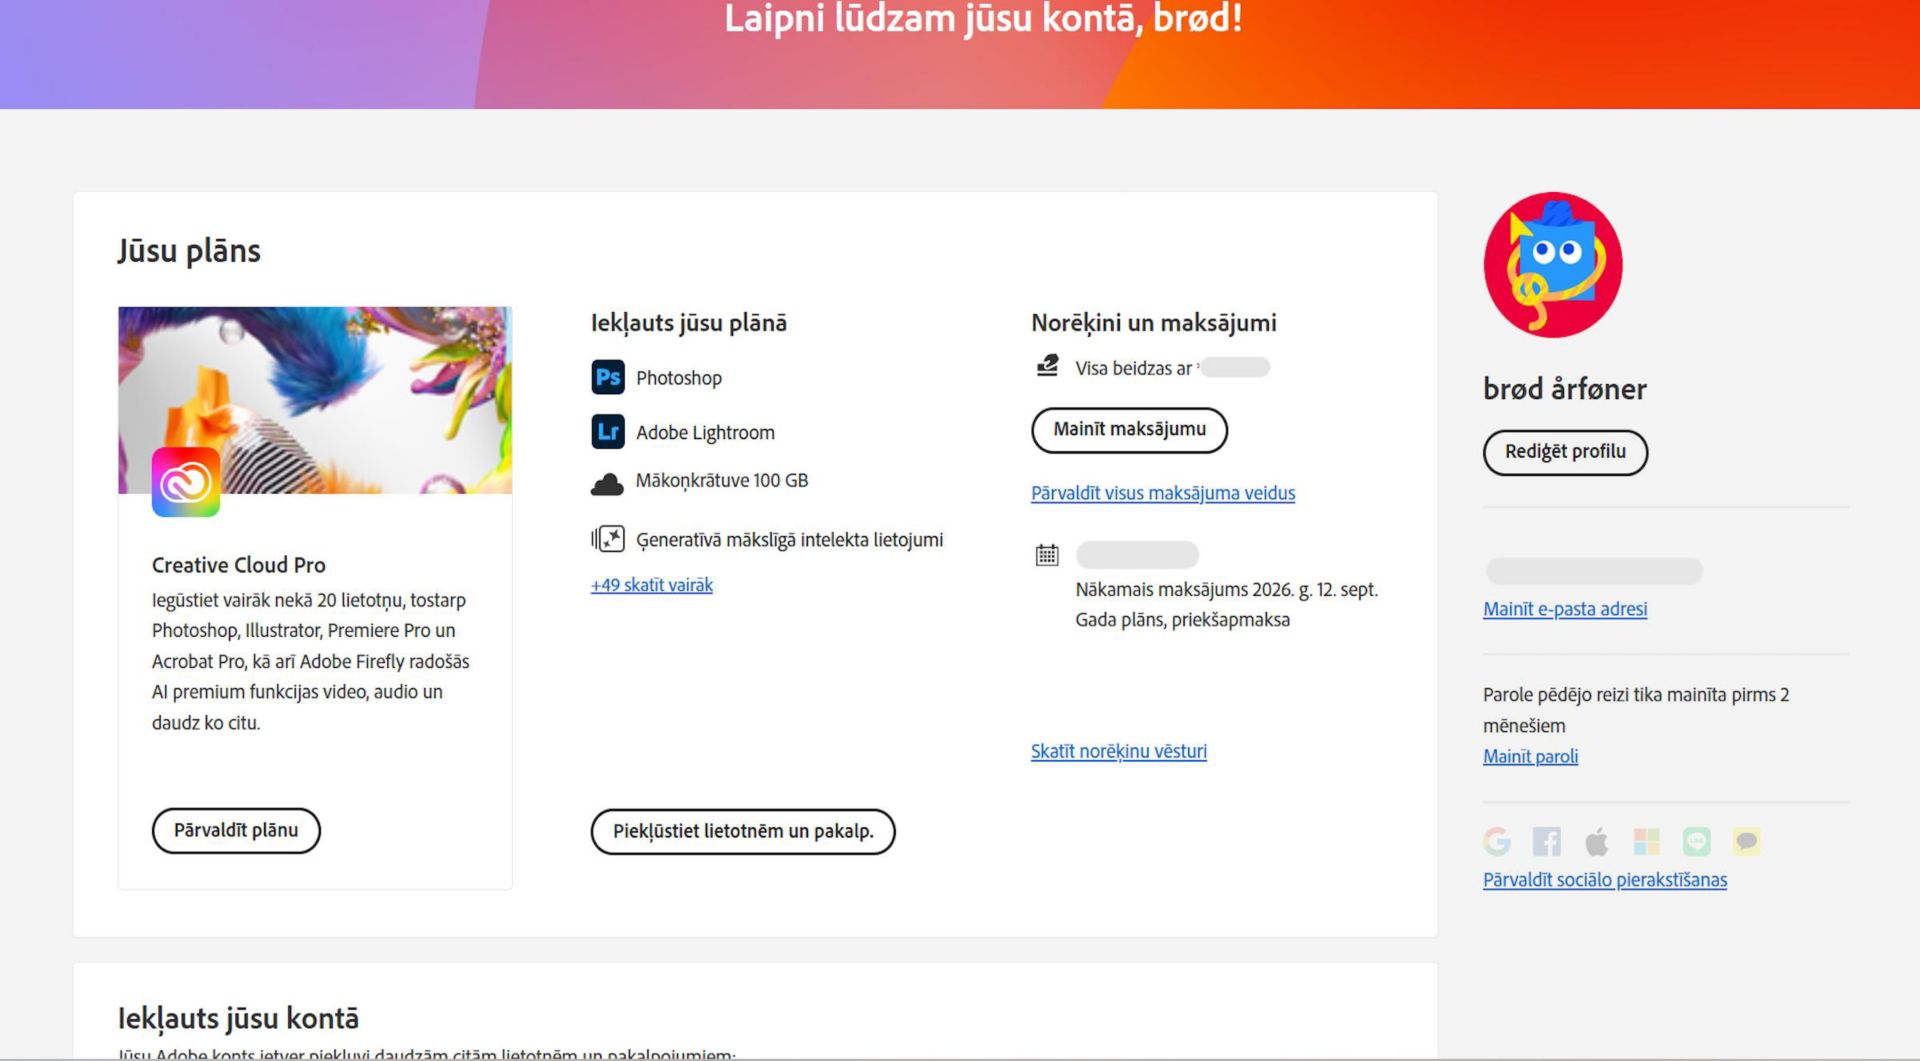Click the cloud storage icon beside Mākoņkrātuve

(x=608, y=481)
